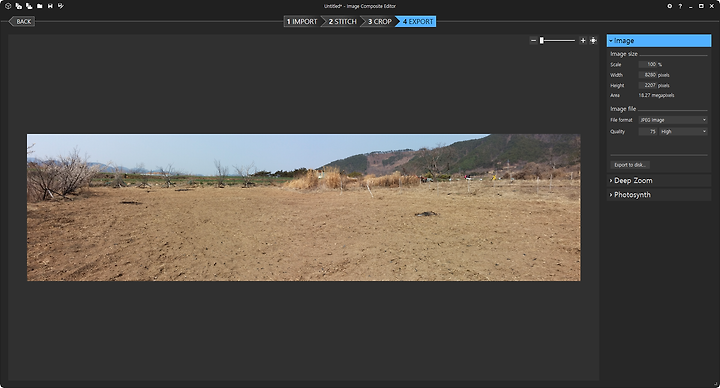The image size is (720, 388).
Task: Switch to the 3 CROP step
Action: (x=379, y=22)
